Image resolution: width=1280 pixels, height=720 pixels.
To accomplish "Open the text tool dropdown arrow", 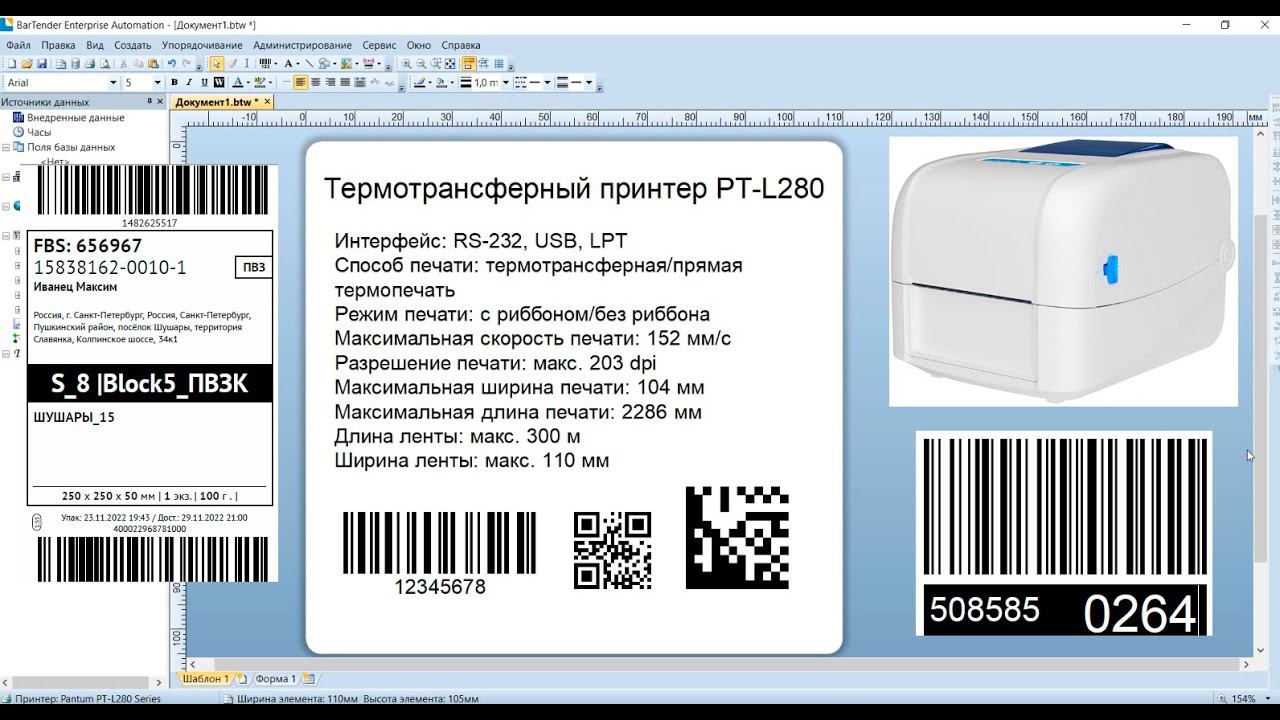I will (x=297, y=63).
